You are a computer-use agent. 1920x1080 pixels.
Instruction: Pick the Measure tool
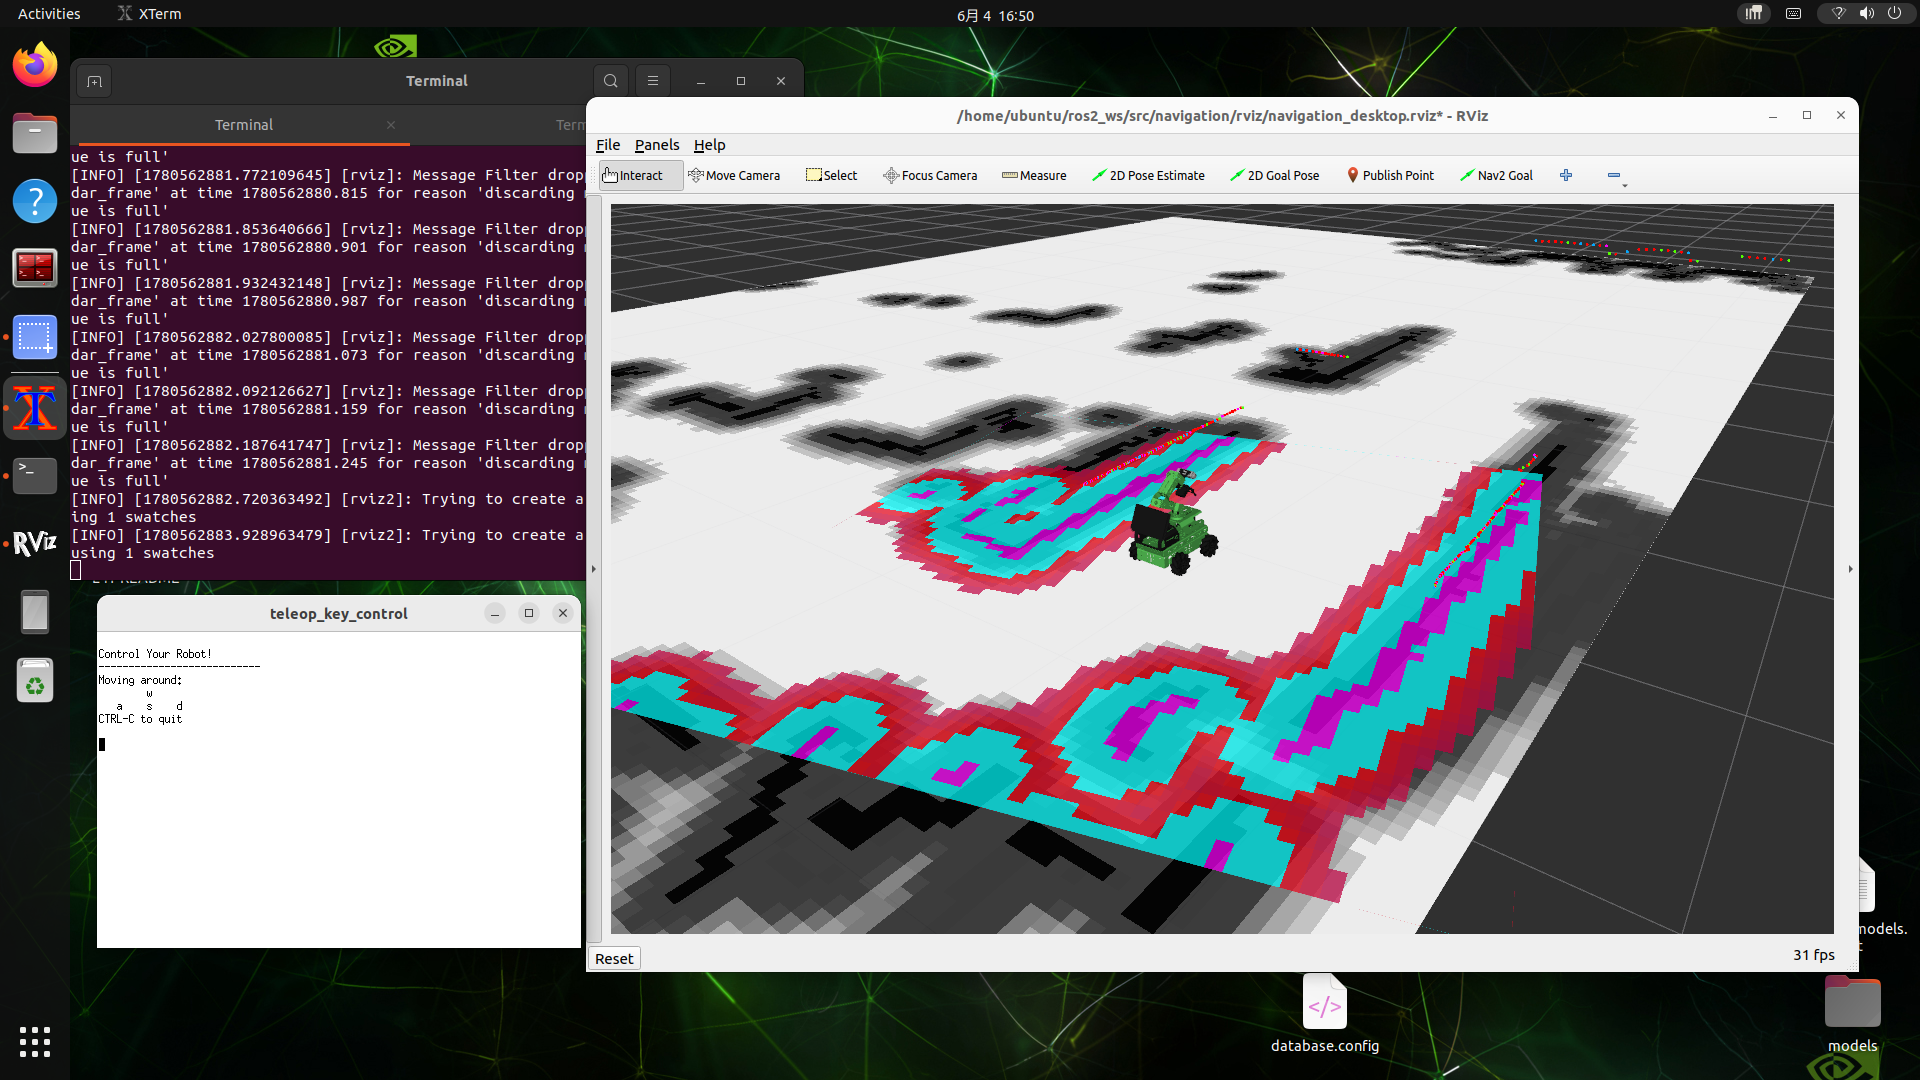point(1034,175)
